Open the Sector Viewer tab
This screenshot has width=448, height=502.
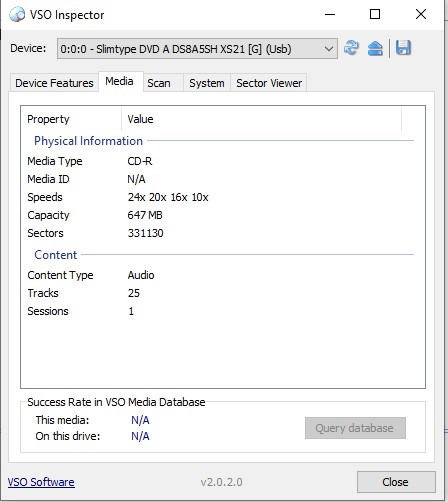click(x=269, y=83)
